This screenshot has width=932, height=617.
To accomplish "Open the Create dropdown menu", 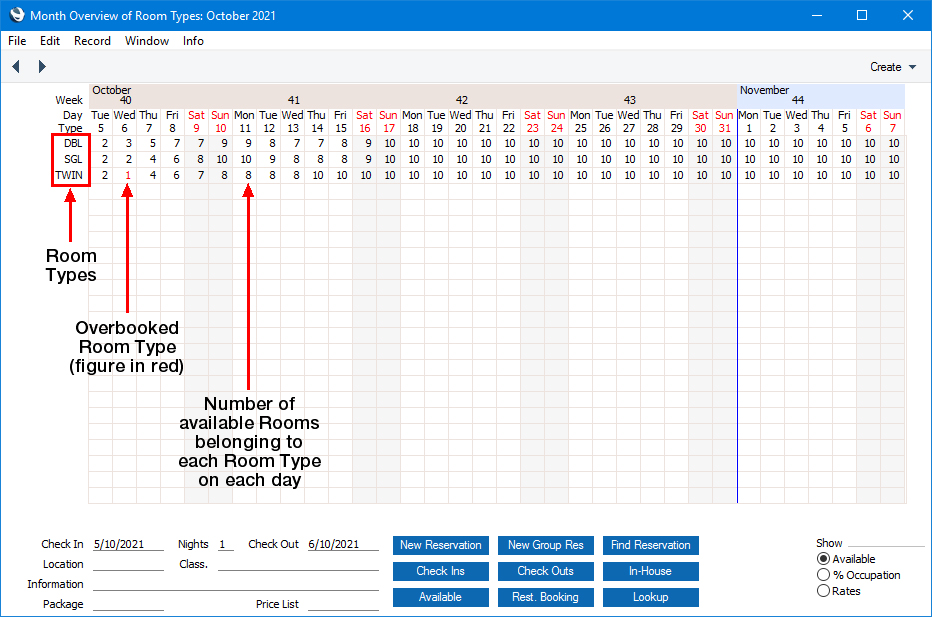I will click(893, 67).
